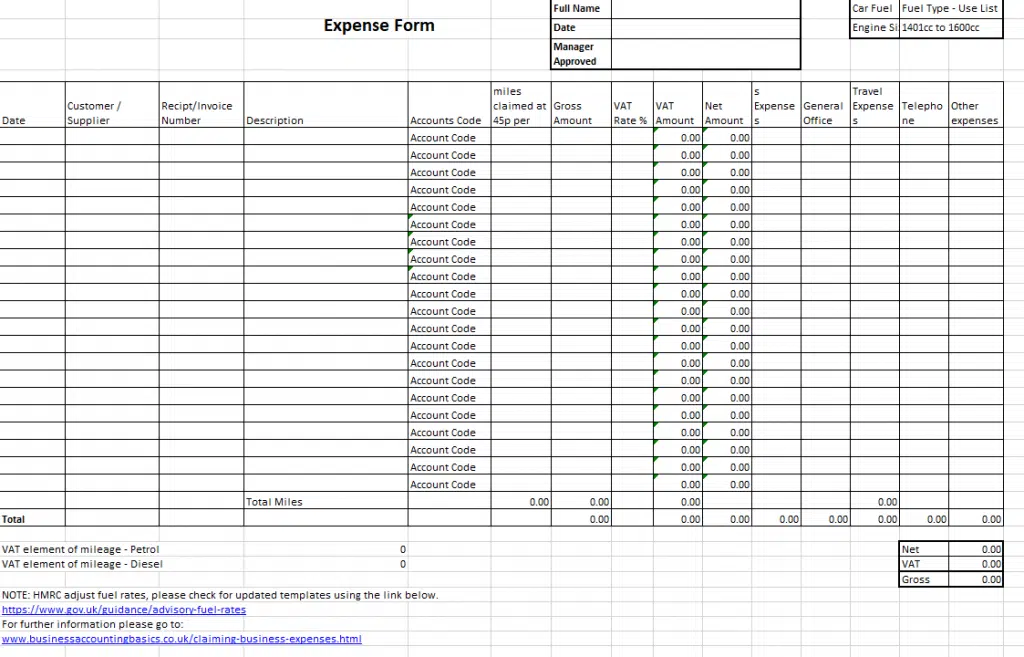Select the 1401cc to 1600cc engine size cell

[951, 27]
